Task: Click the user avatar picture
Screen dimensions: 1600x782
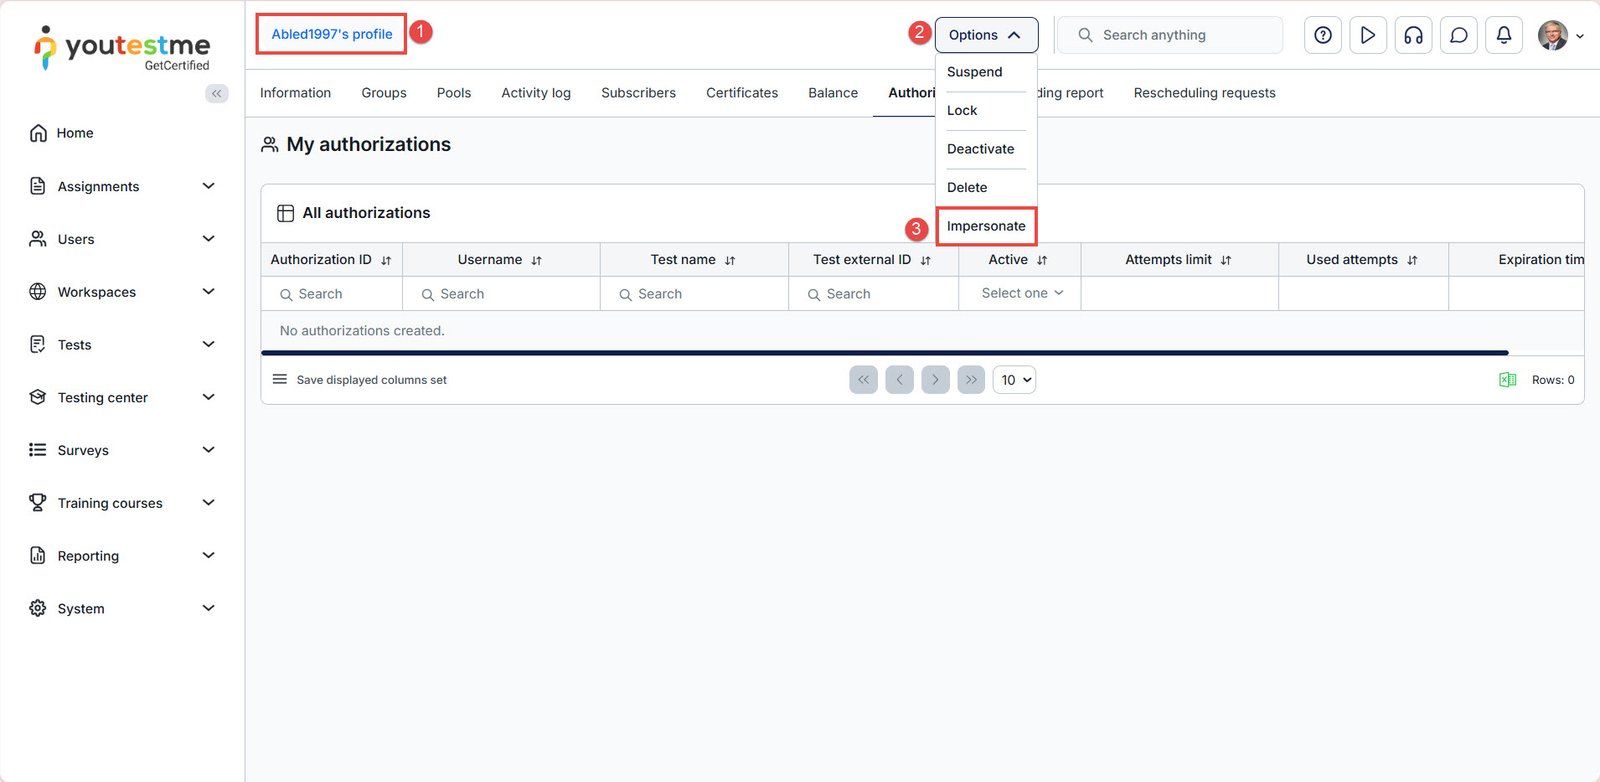Action: tap(1552, 35)
